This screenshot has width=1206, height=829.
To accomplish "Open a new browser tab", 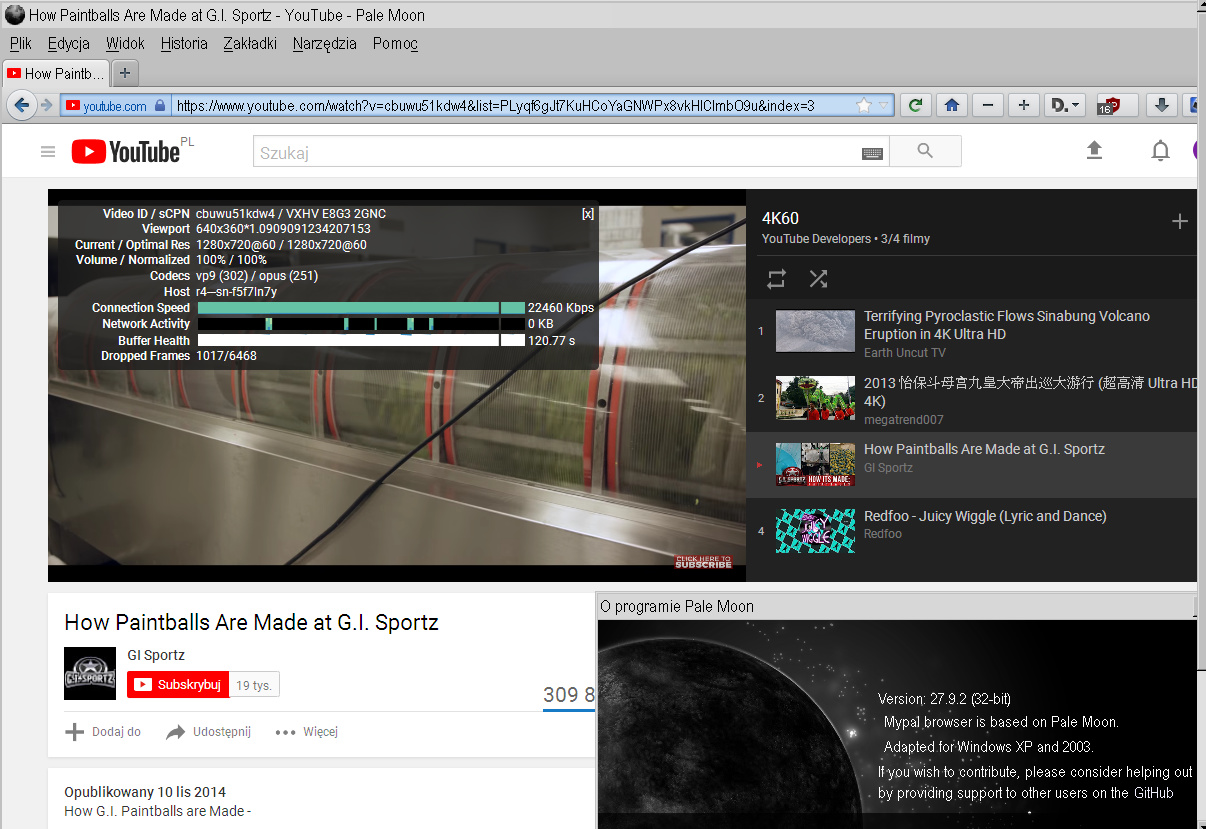I will tap(124, 73).
